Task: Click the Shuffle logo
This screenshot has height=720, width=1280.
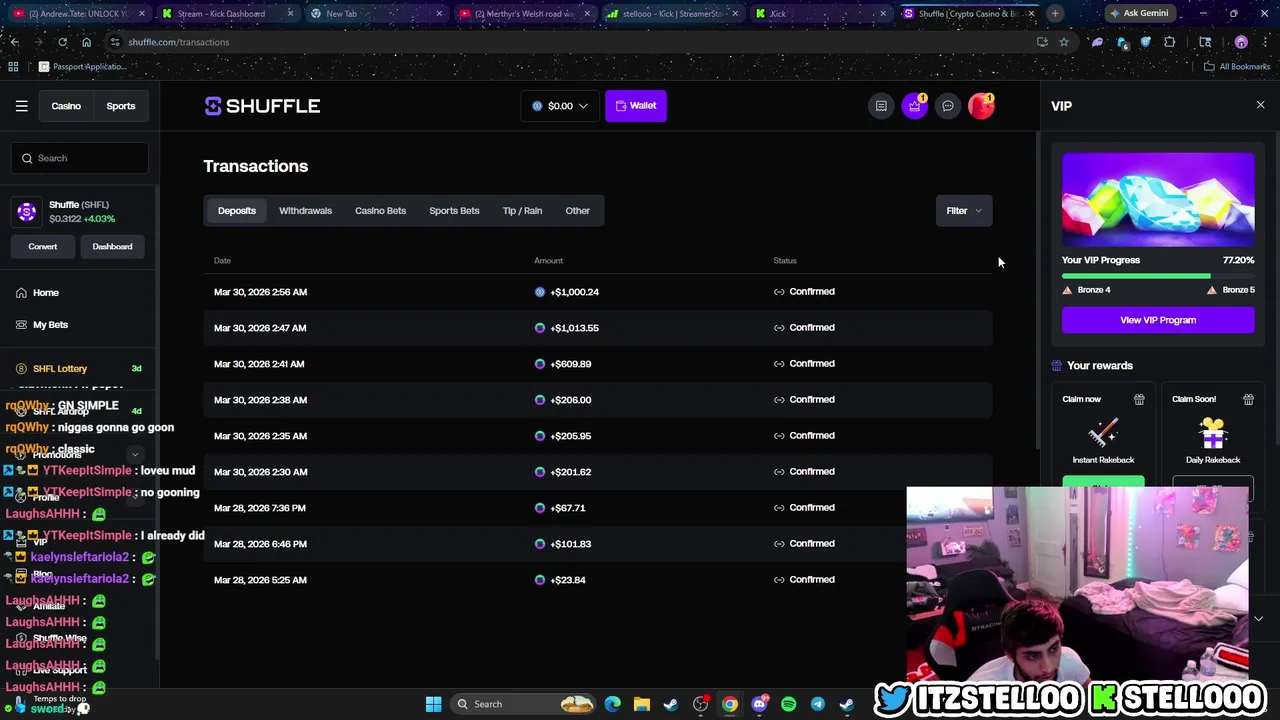Action: 262,106
